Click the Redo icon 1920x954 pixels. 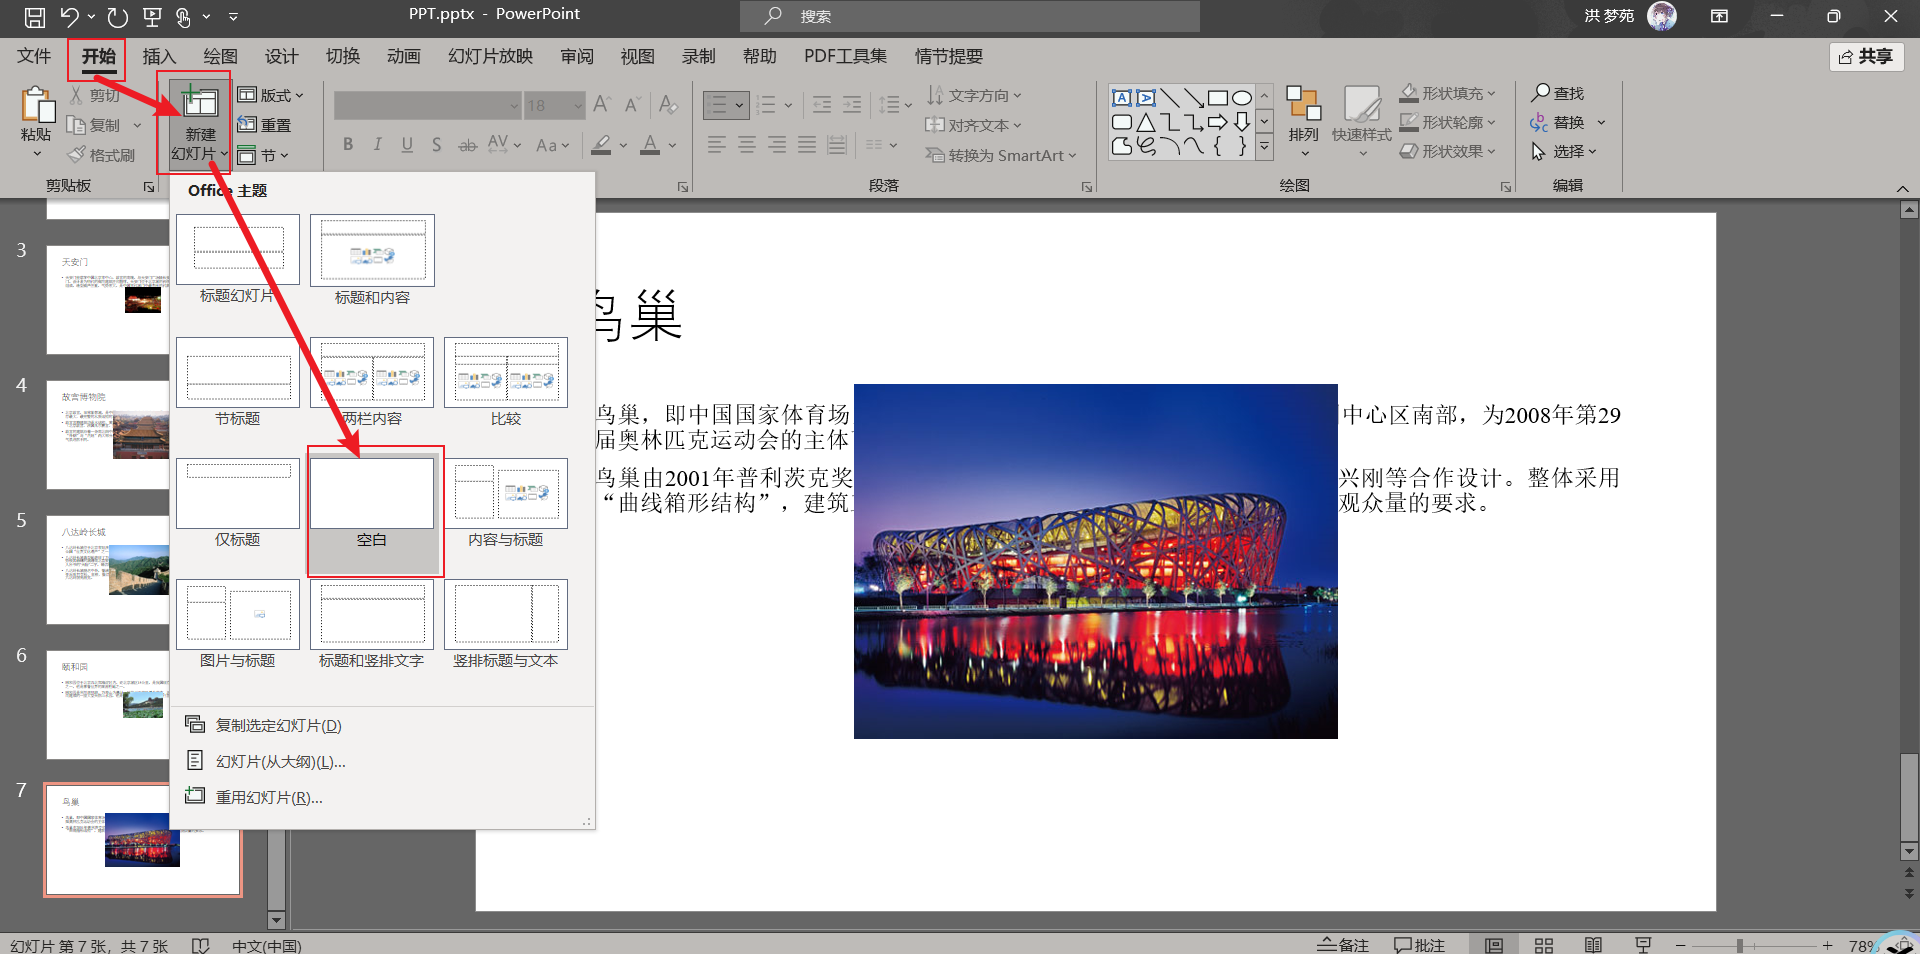pos(117,16)
